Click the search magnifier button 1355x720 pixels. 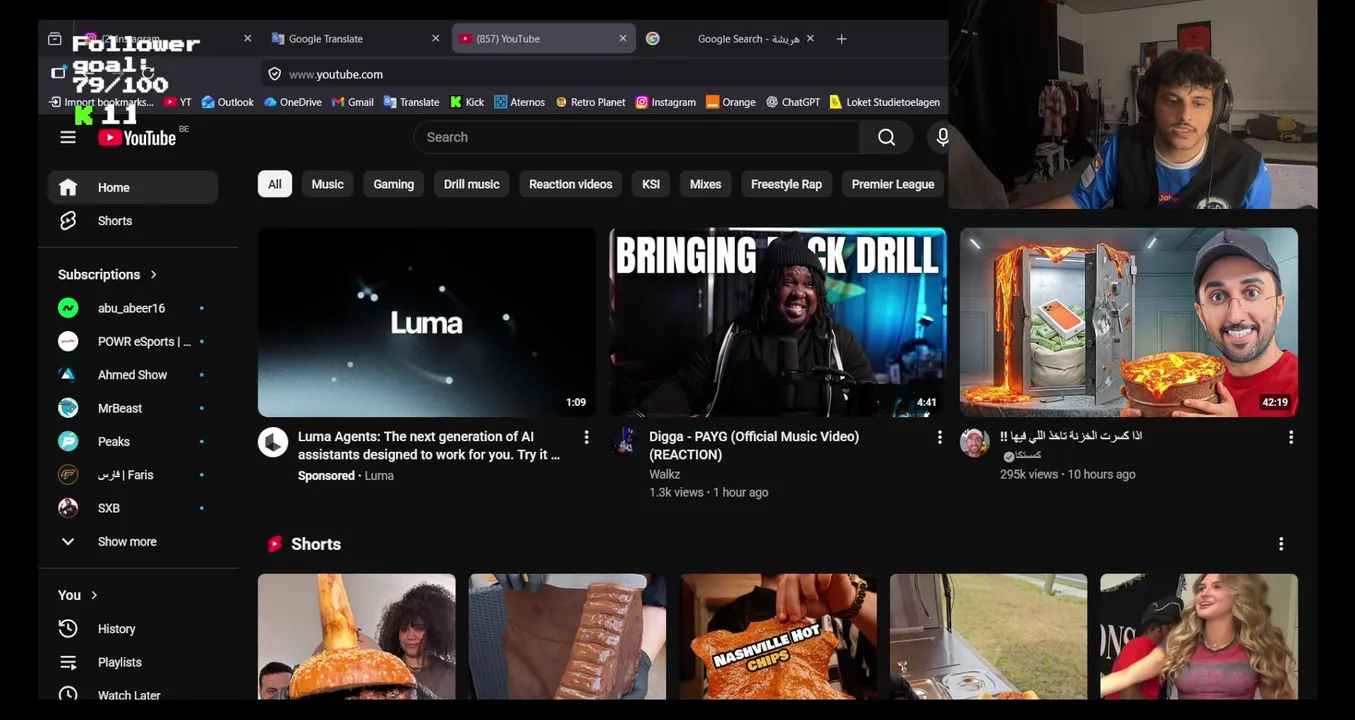pos(887,137)
